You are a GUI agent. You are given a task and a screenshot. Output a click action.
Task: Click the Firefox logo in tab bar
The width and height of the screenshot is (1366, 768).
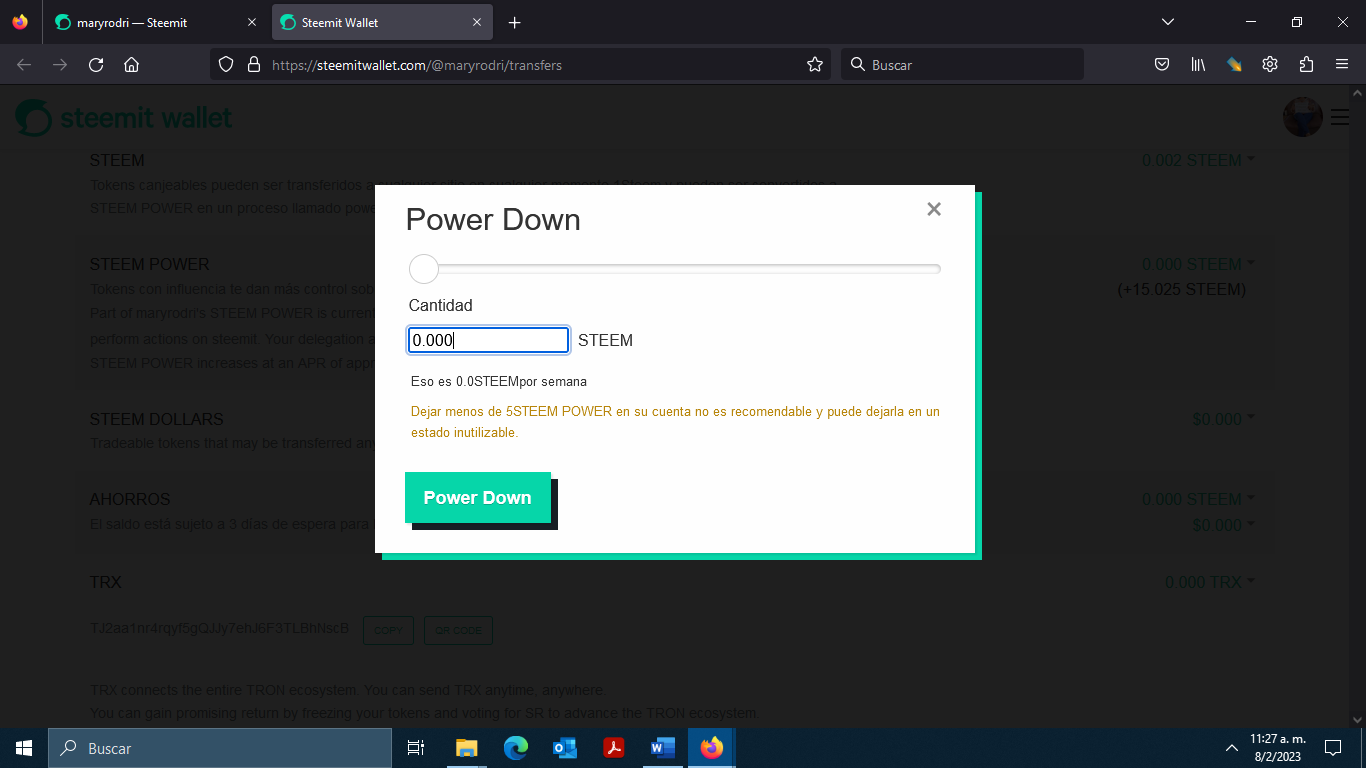(x=20, y=22)
